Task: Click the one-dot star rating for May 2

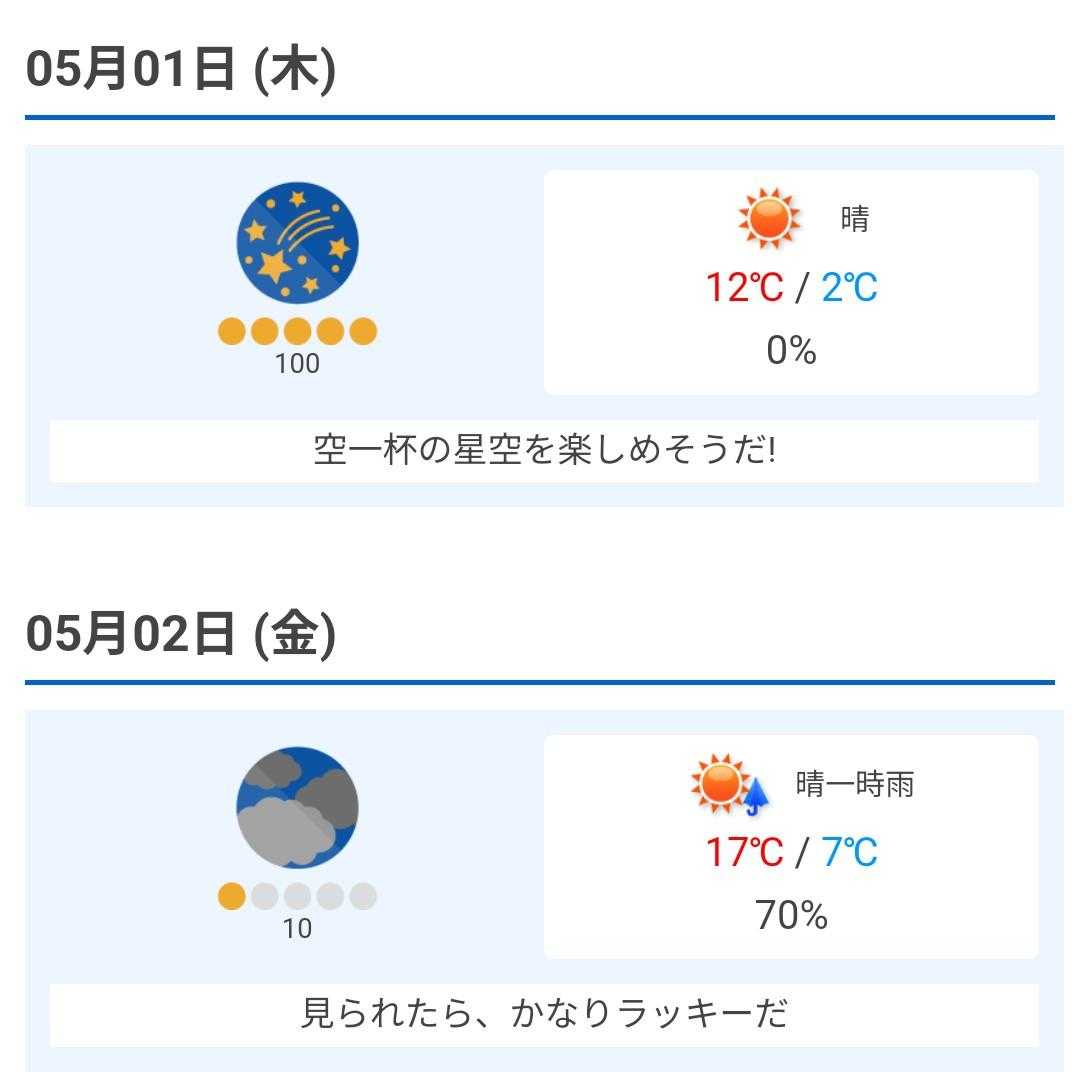Action: point(297,896)
